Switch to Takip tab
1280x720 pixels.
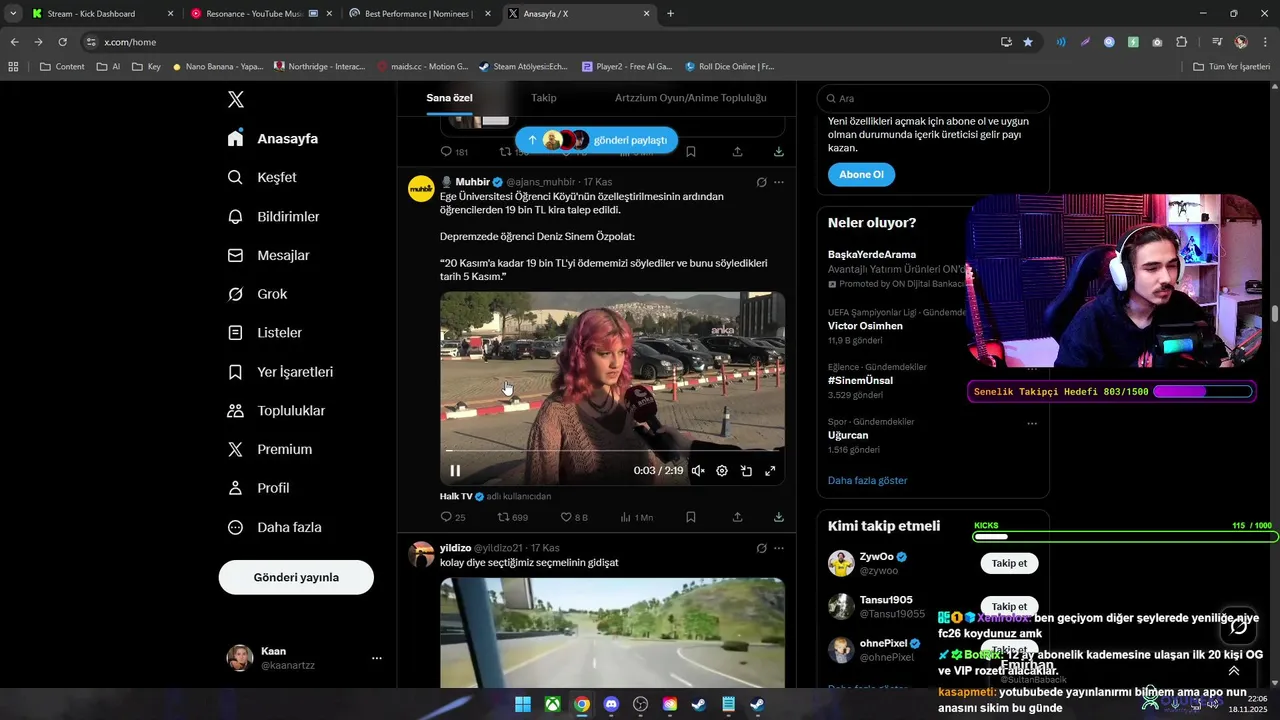click(x=544, y=98)
